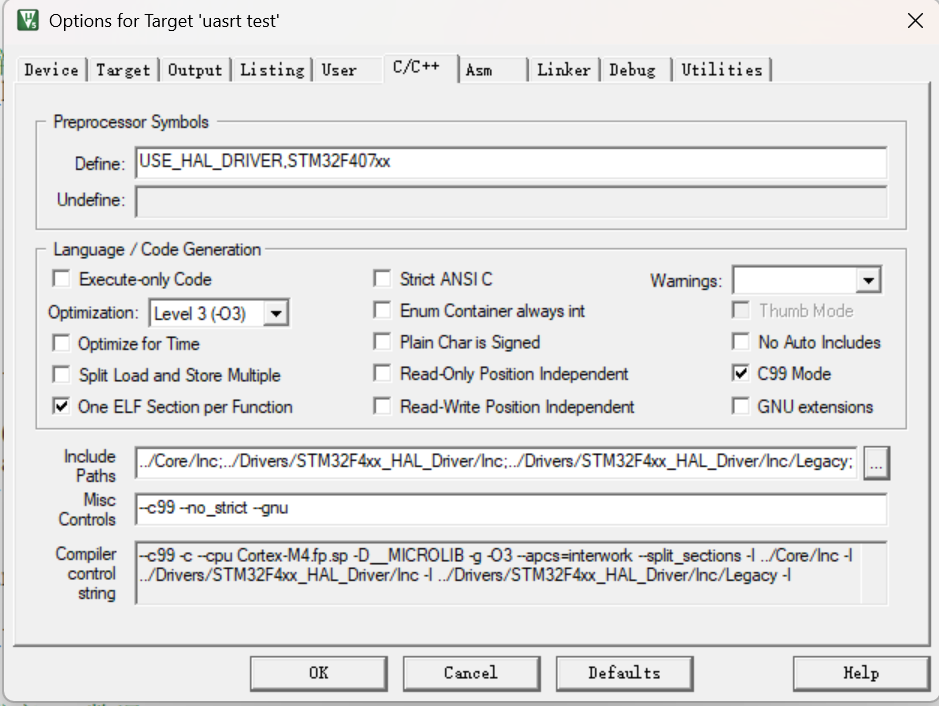Select the Listing tab

point(272,70)
